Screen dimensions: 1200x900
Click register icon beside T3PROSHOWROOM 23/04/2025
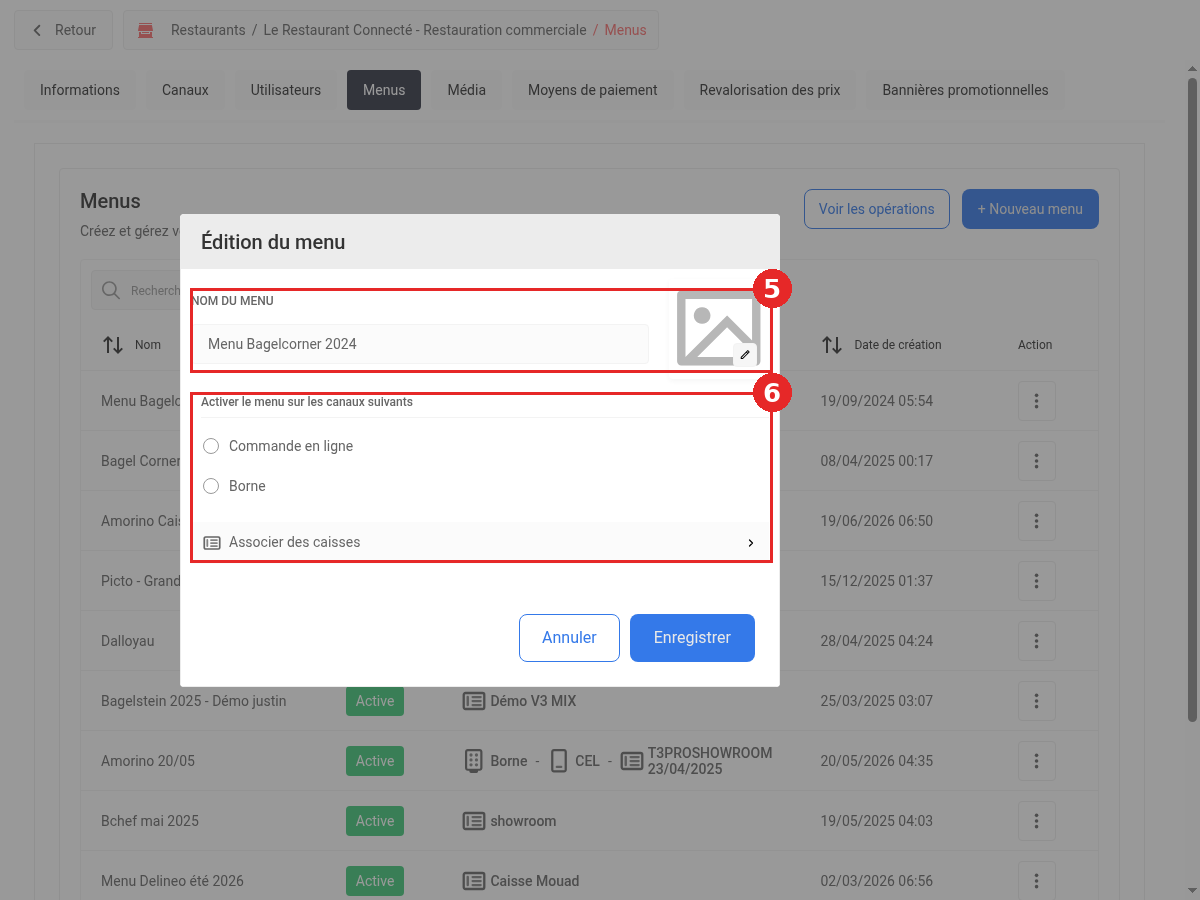pos(631,761)
